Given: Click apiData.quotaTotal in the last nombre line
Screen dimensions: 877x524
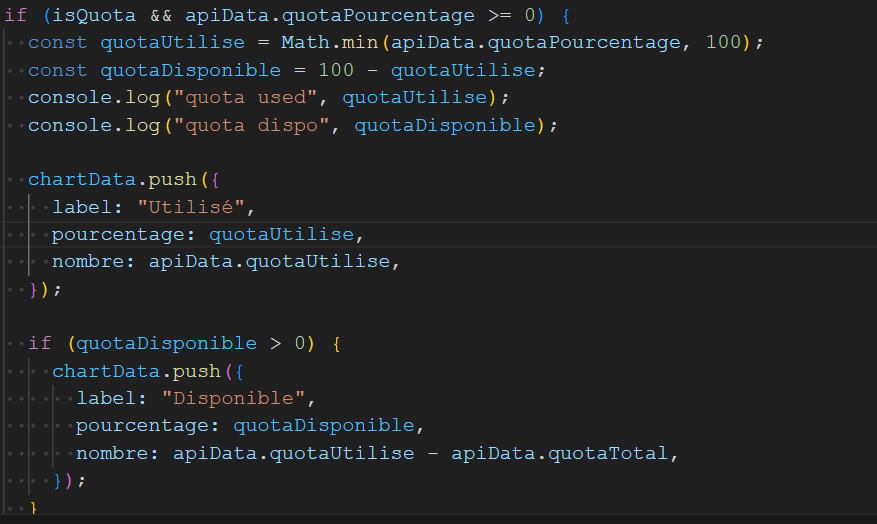Looking at the screenshot, I should coord(558,453).
